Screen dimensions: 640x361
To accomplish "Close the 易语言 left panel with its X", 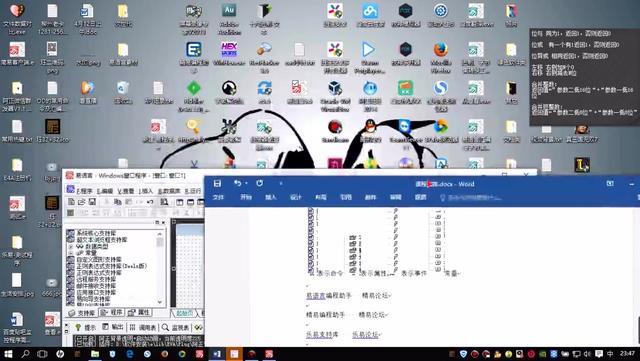I will [x=163, y=223].
